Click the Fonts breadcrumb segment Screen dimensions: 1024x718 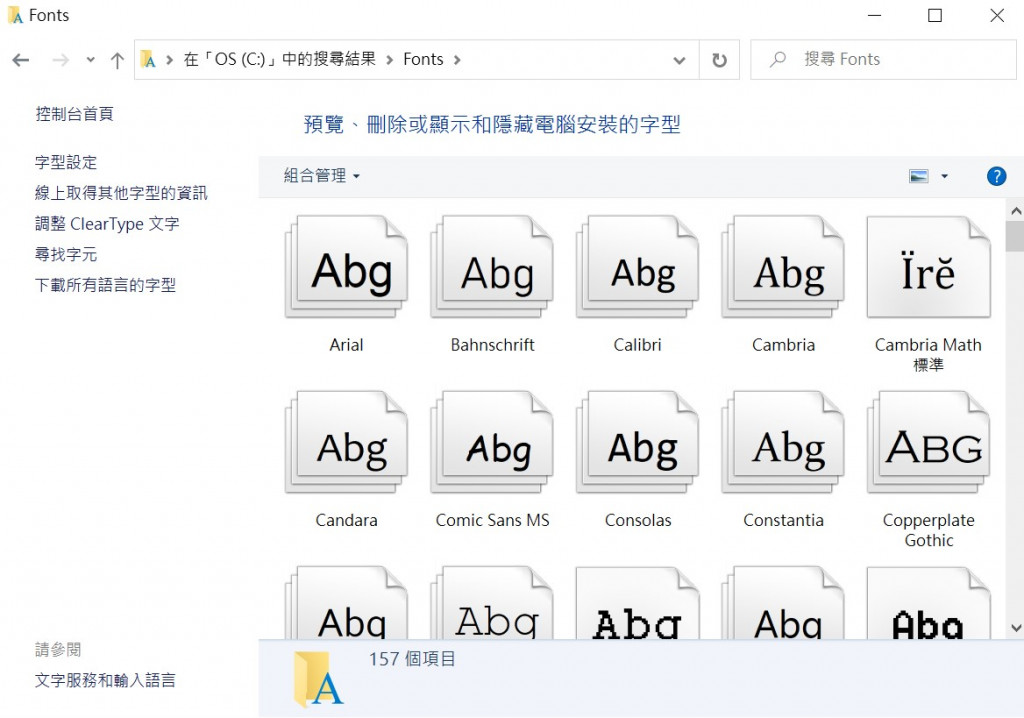423,59
